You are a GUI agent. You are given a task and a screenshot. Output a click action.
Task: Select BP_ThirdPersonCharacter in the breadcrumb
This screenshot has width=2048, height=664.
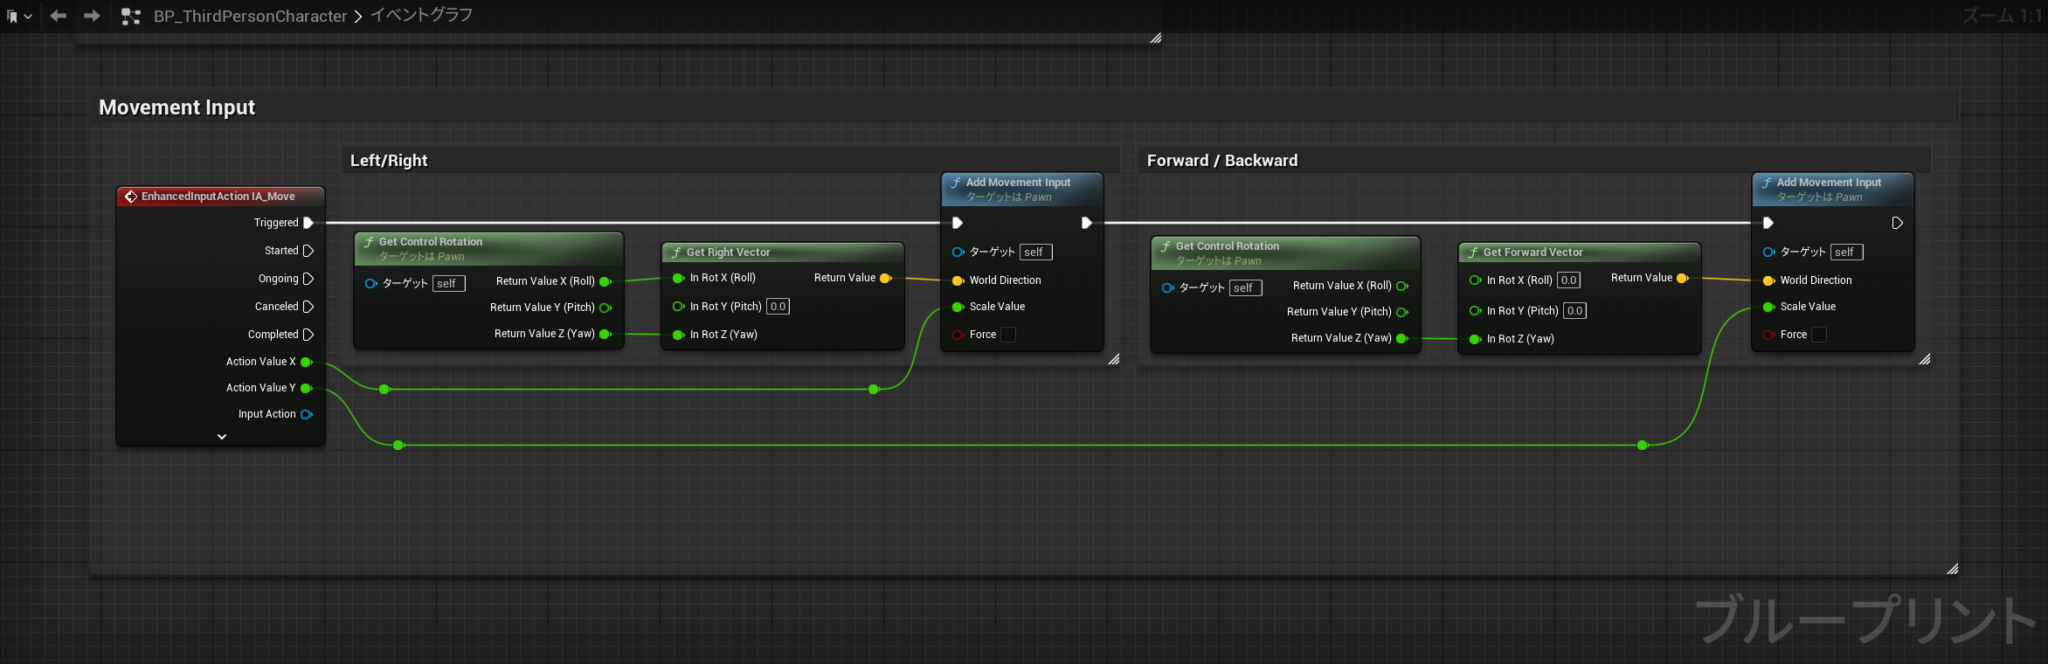click(250, 16)
